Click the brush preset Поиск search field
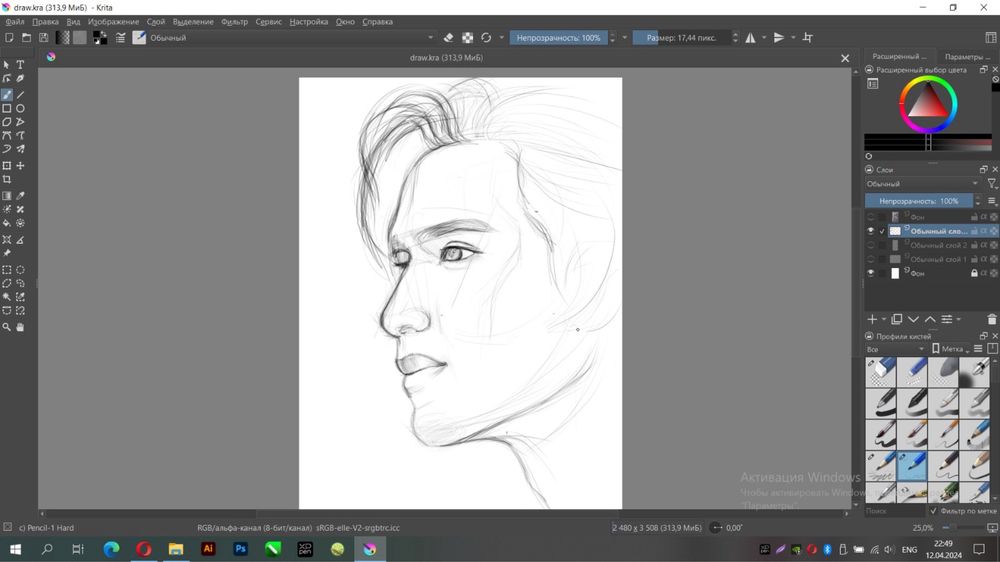This screenshot has width=1000, height=562. pos(895,511)
